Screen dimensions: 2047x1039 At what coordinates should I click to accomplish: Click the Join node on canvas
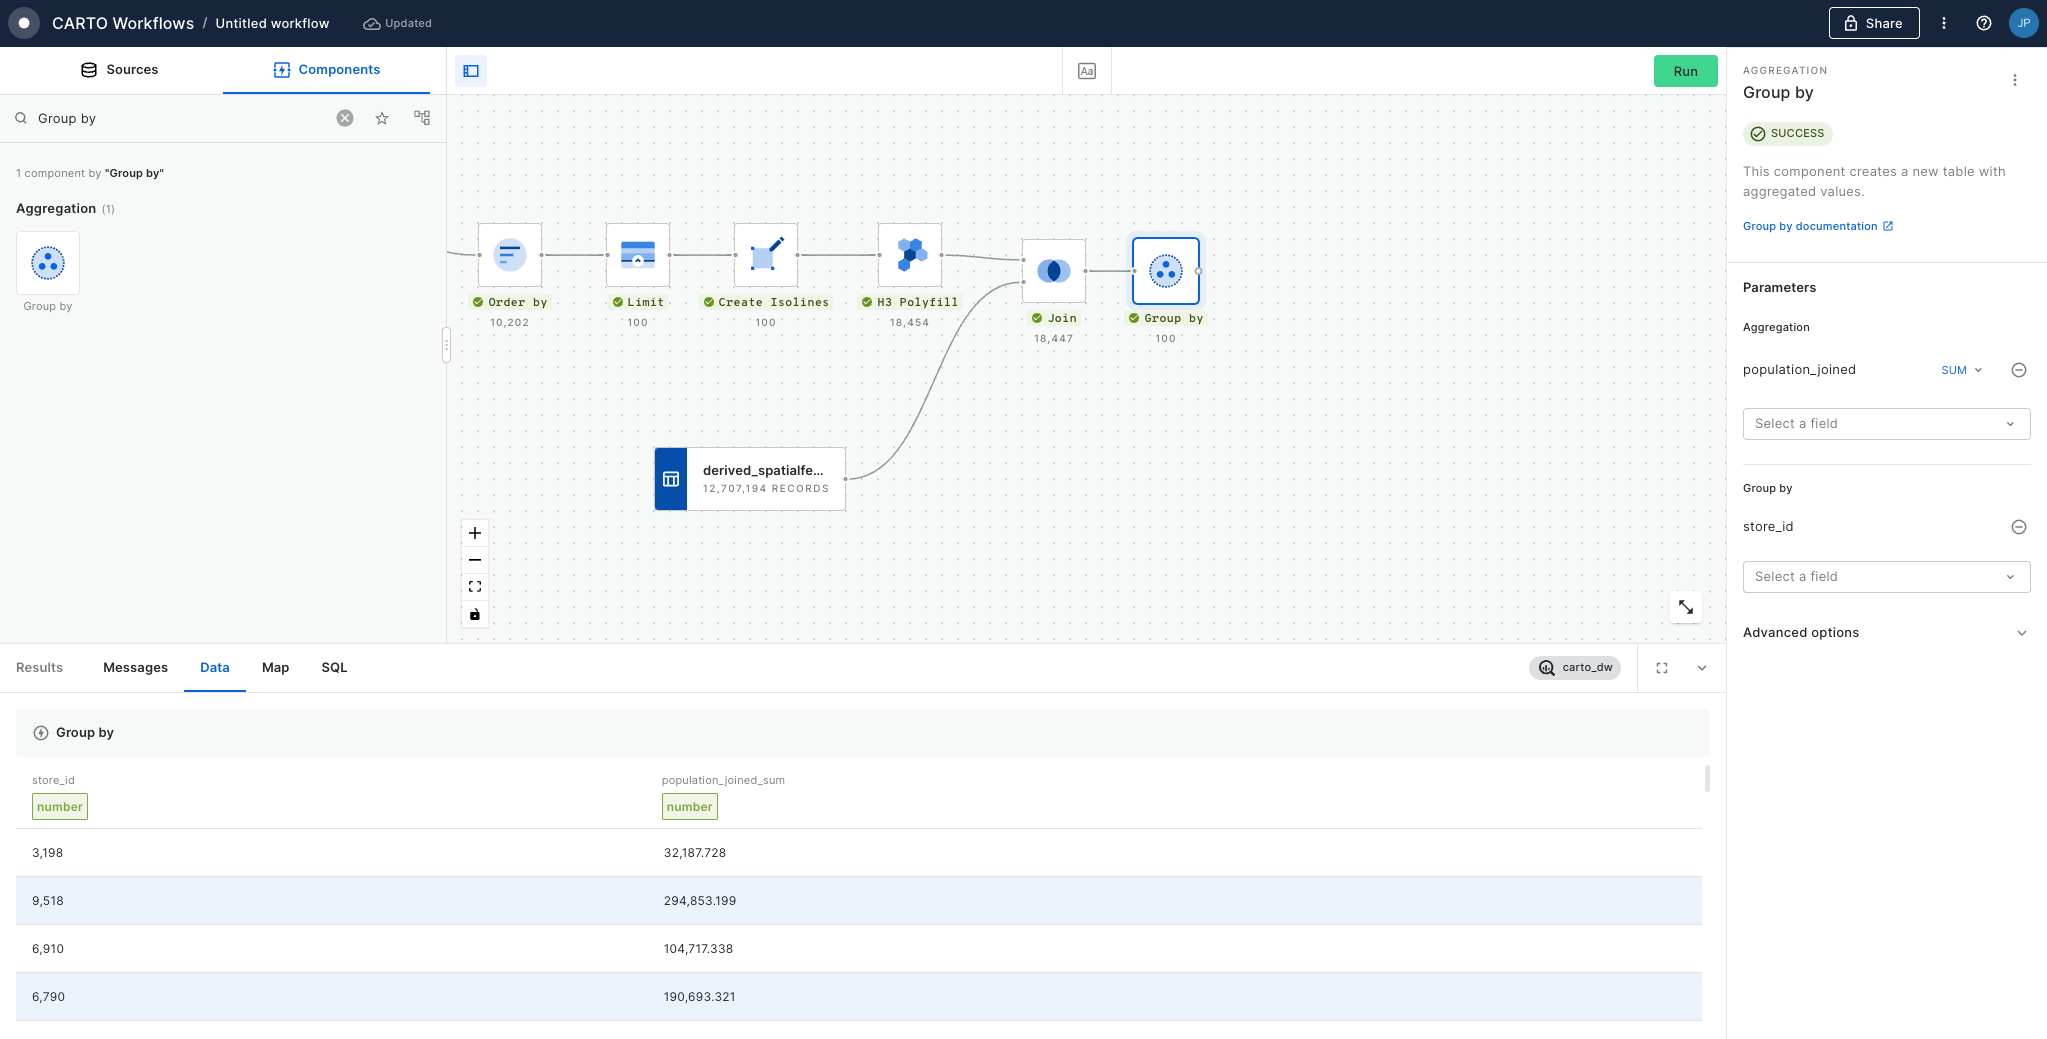1053,271
